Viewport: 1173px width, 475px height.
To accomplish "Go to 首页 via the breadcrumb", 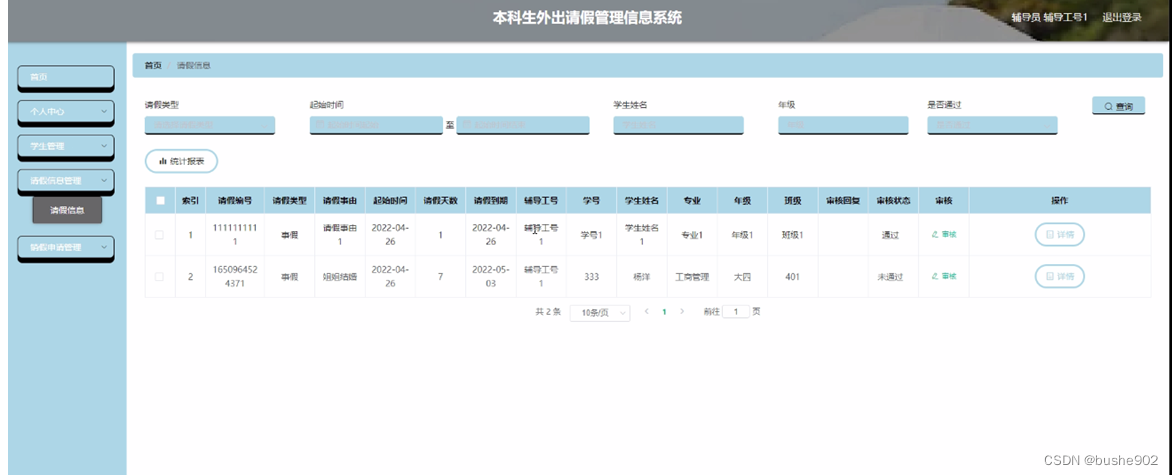I will point(153,66).
